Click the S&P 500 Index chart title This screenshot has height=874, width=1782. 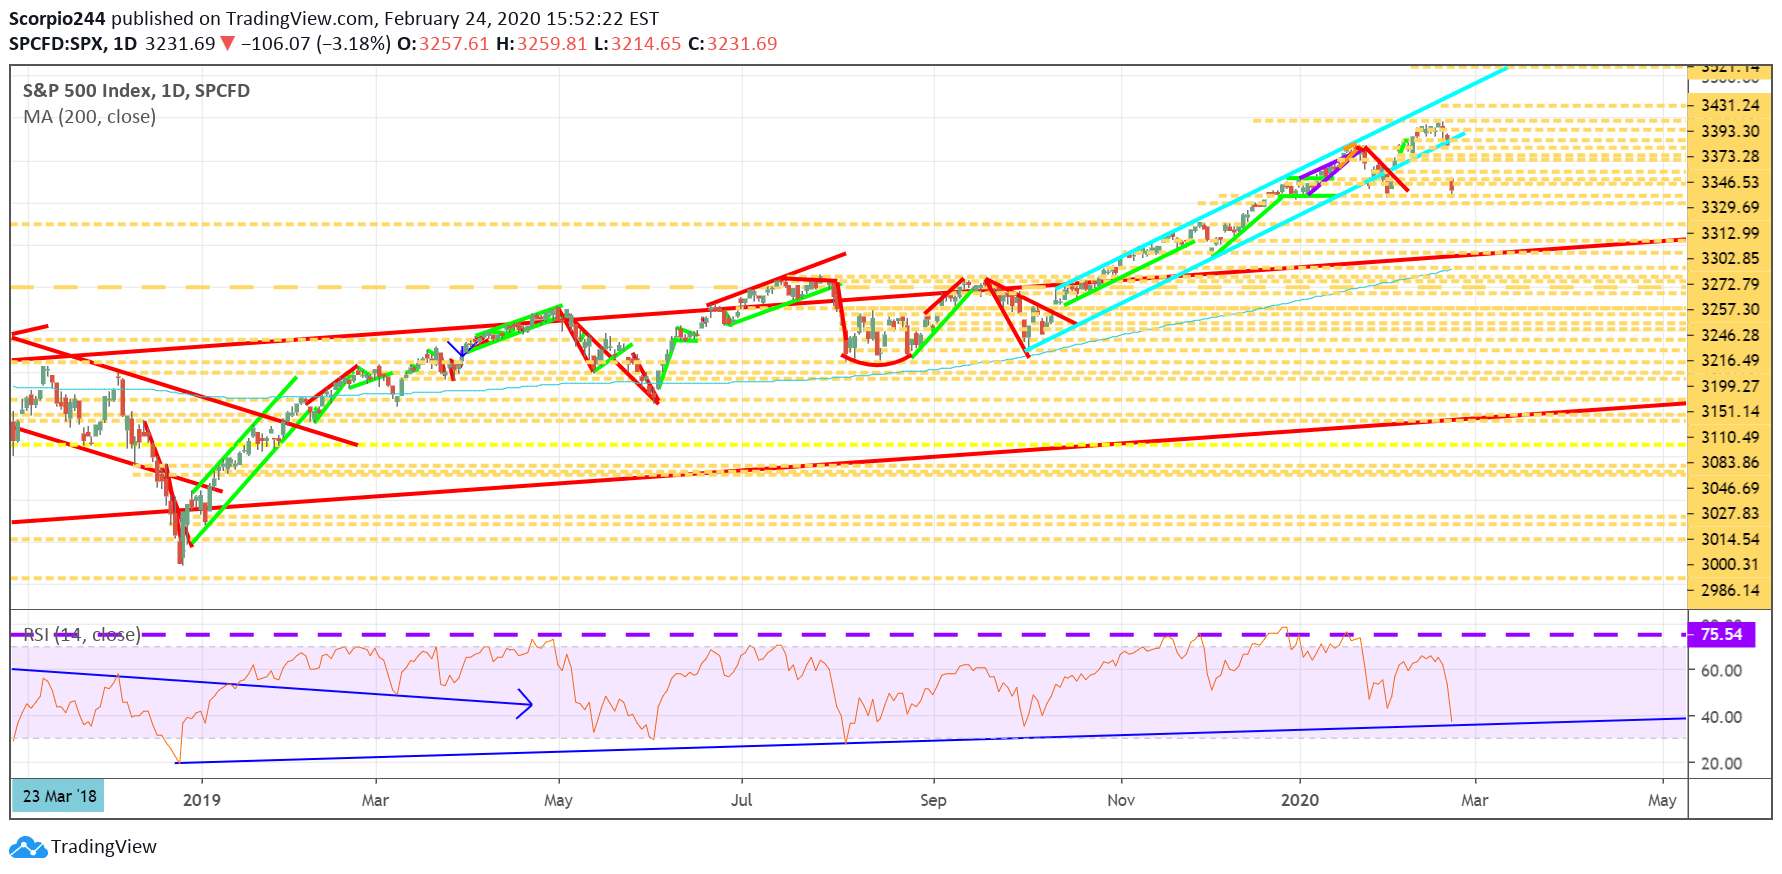click(x=136, y=91)
